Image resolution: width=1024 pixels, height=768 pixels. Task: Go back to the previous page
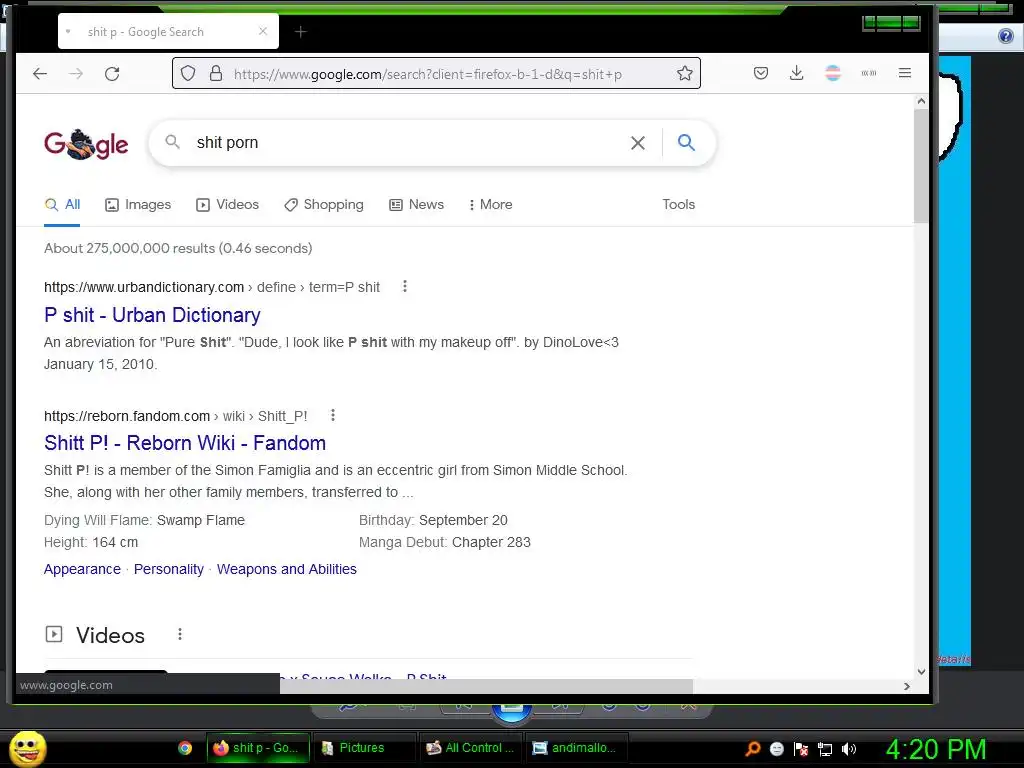tap(40, 74)
